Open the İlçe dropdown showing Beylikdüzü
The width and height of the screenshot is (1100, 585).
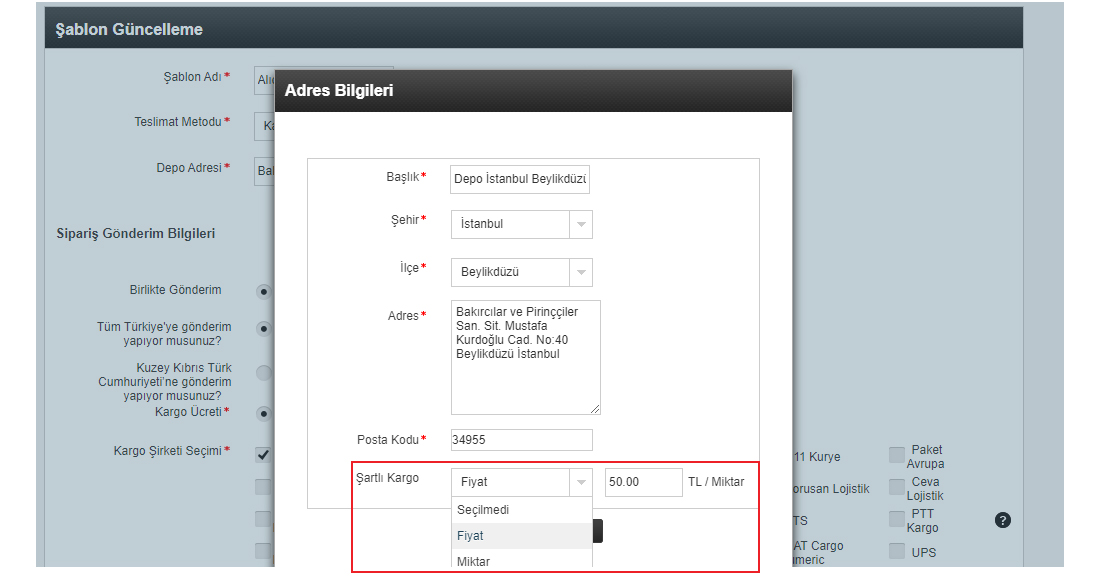(521, 272)
